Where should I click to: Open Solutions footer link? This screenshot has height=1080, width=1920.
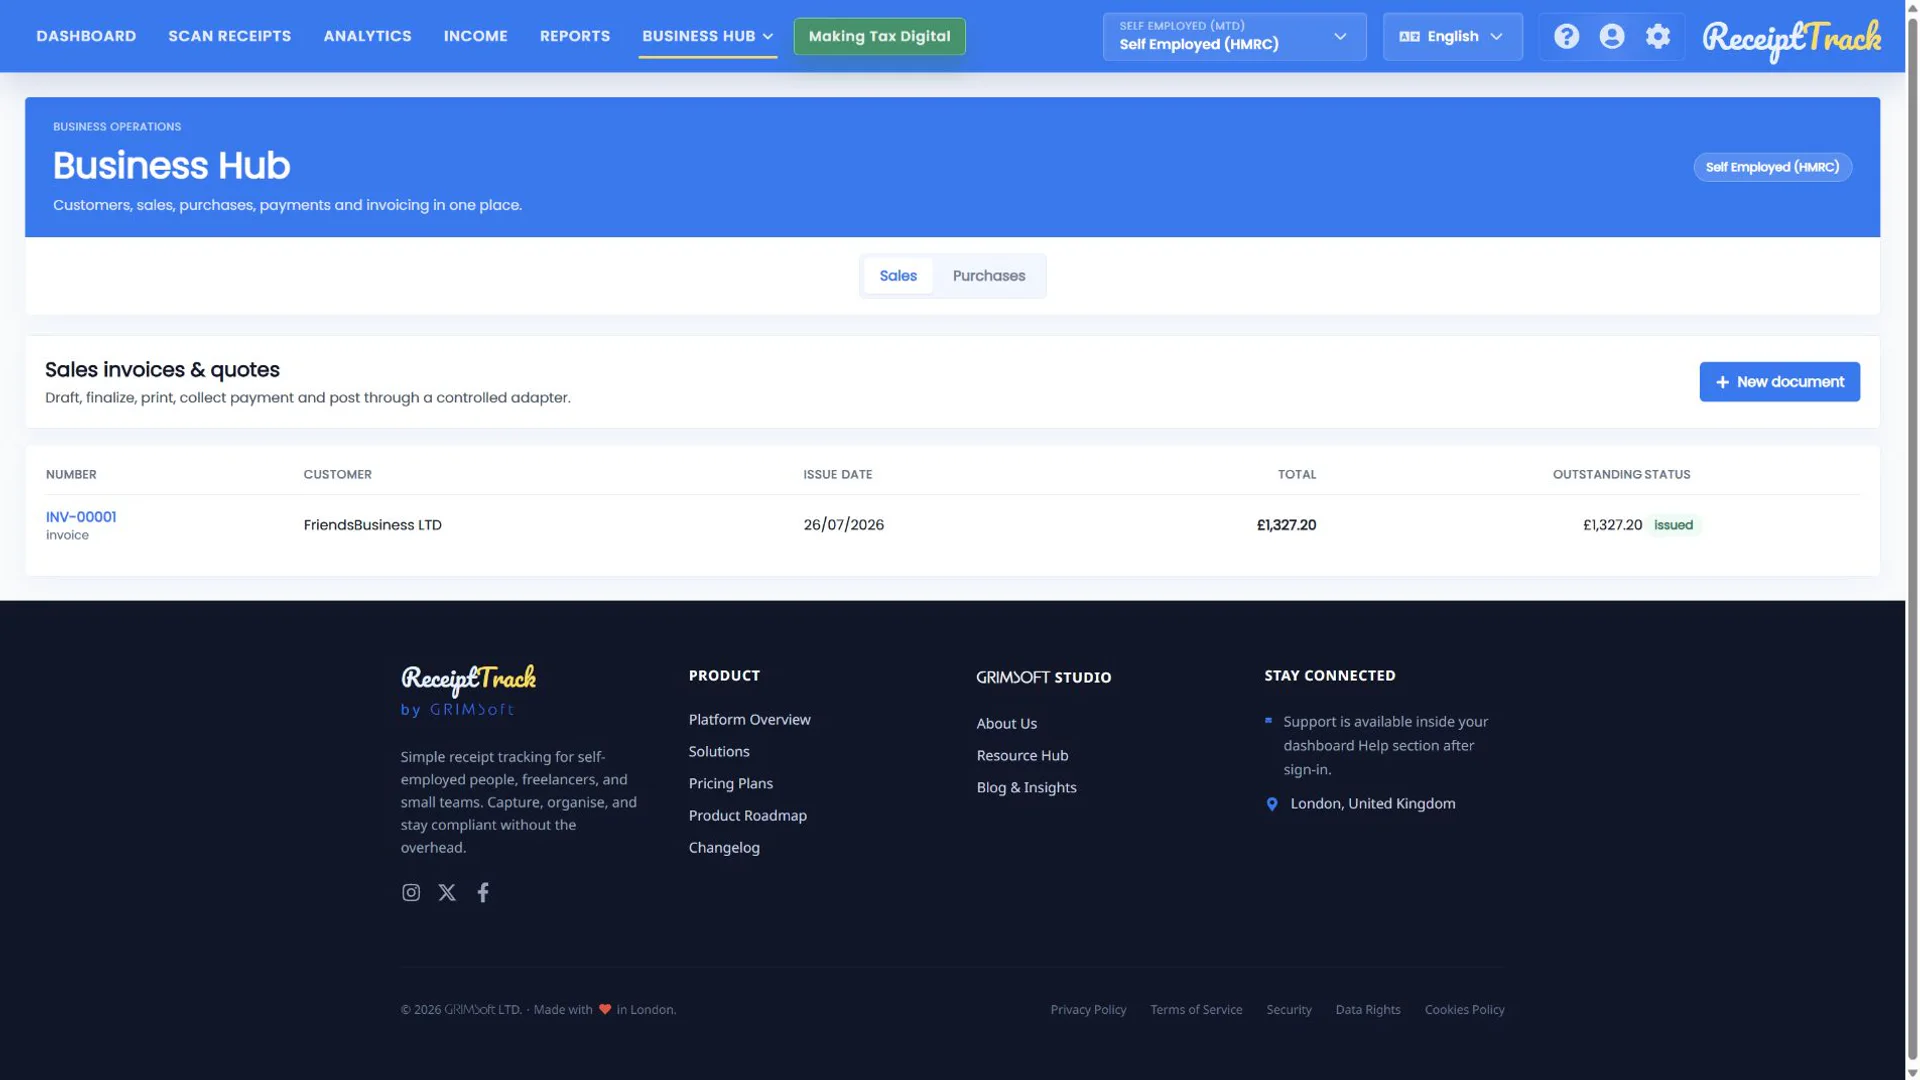coord(718,752)
